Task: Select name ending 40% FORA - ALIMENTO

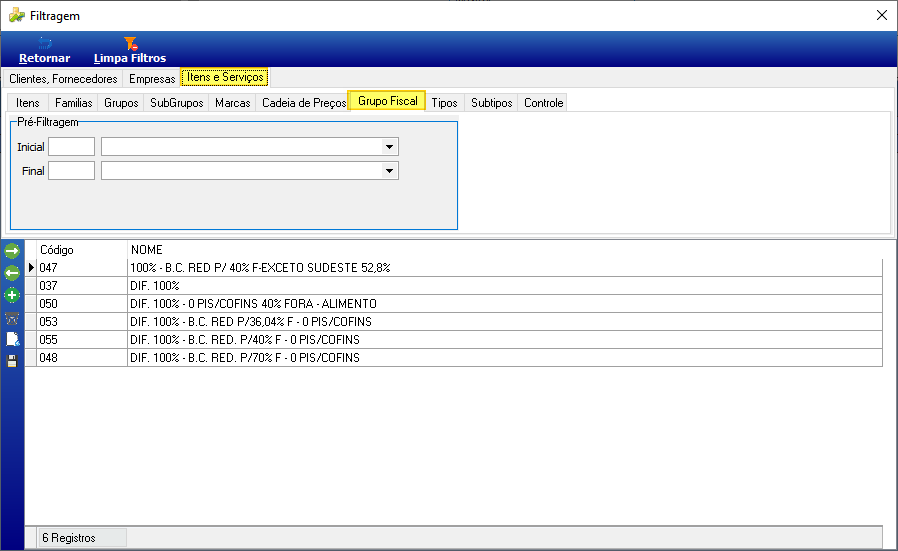Action: (x=505, y=304)
